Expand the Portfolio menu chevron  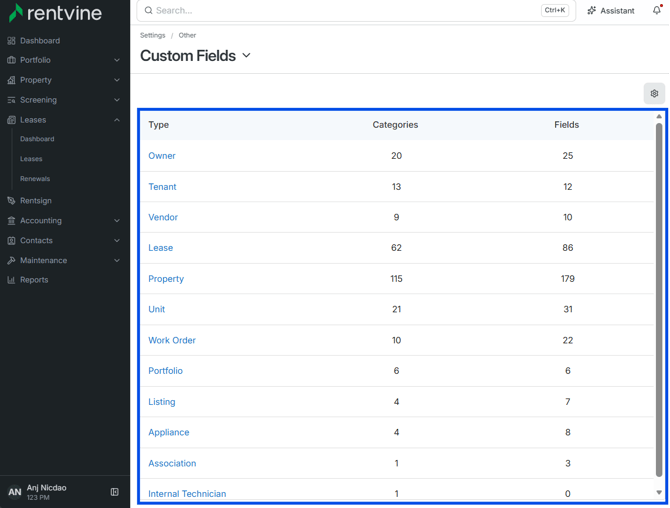click(x=117, y=60)
